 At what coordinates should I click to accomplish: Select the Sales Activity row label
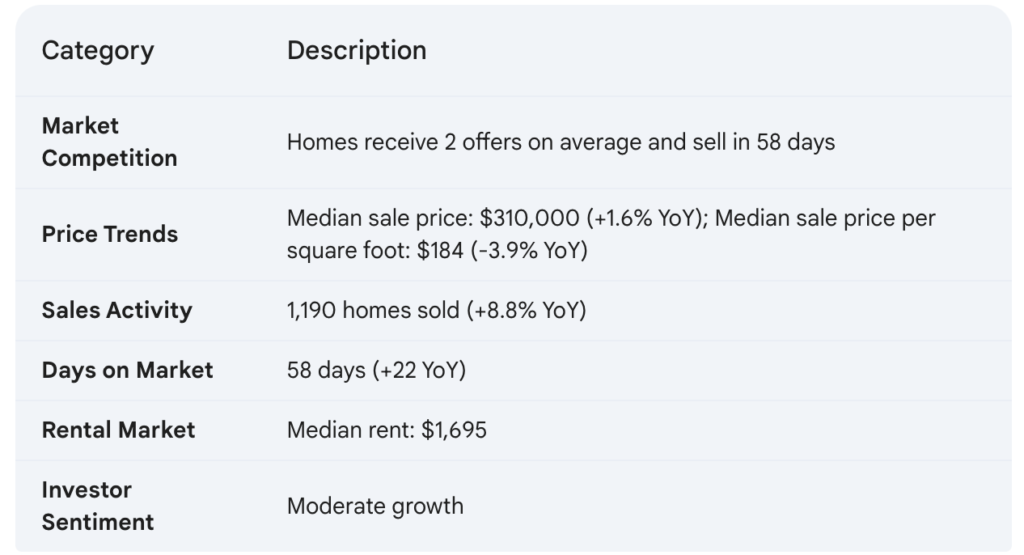[117, 310]
